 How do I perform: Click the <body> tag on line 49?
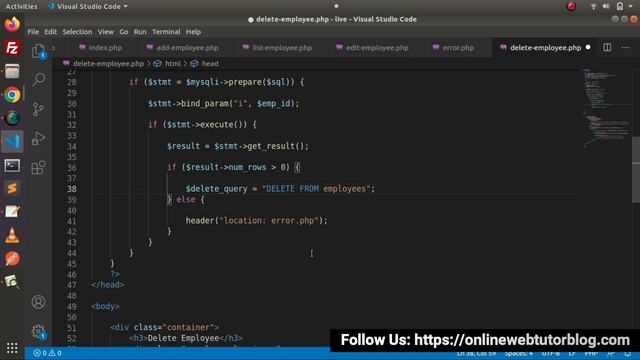(105, 306)
